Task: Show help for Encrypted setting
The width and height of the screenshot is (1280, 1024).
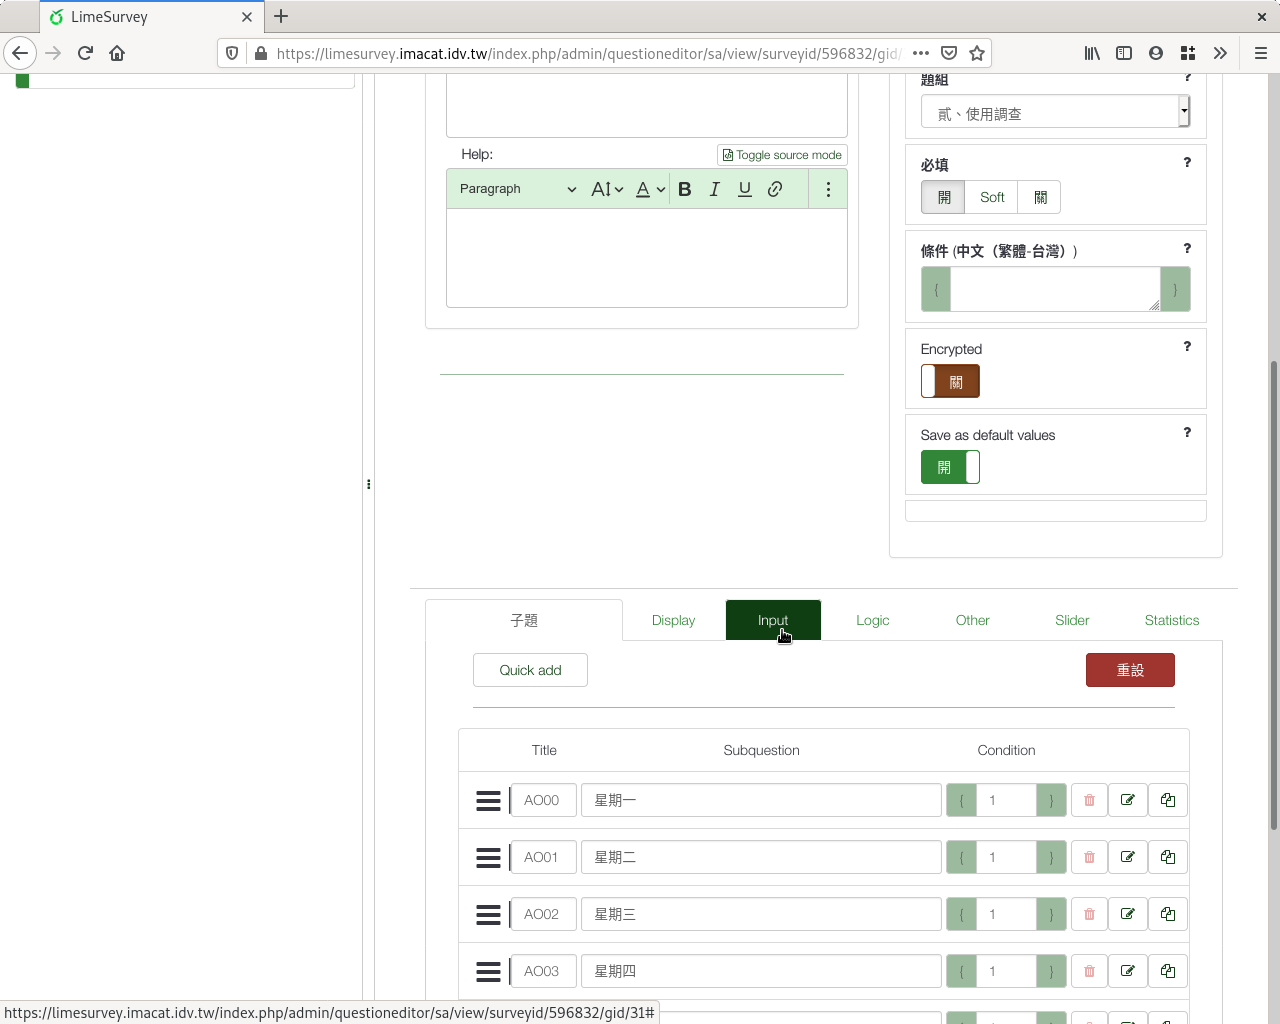Action: (1187, 346)
